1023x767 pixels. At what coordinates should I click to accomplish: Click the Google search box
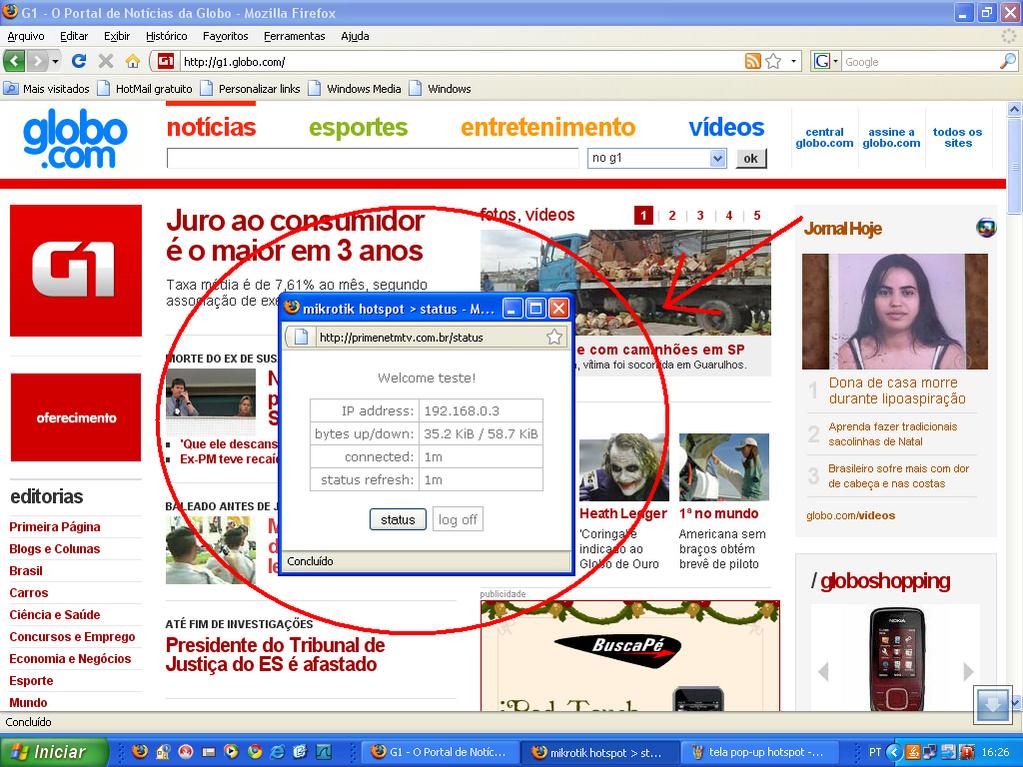[x=920, y=62]
